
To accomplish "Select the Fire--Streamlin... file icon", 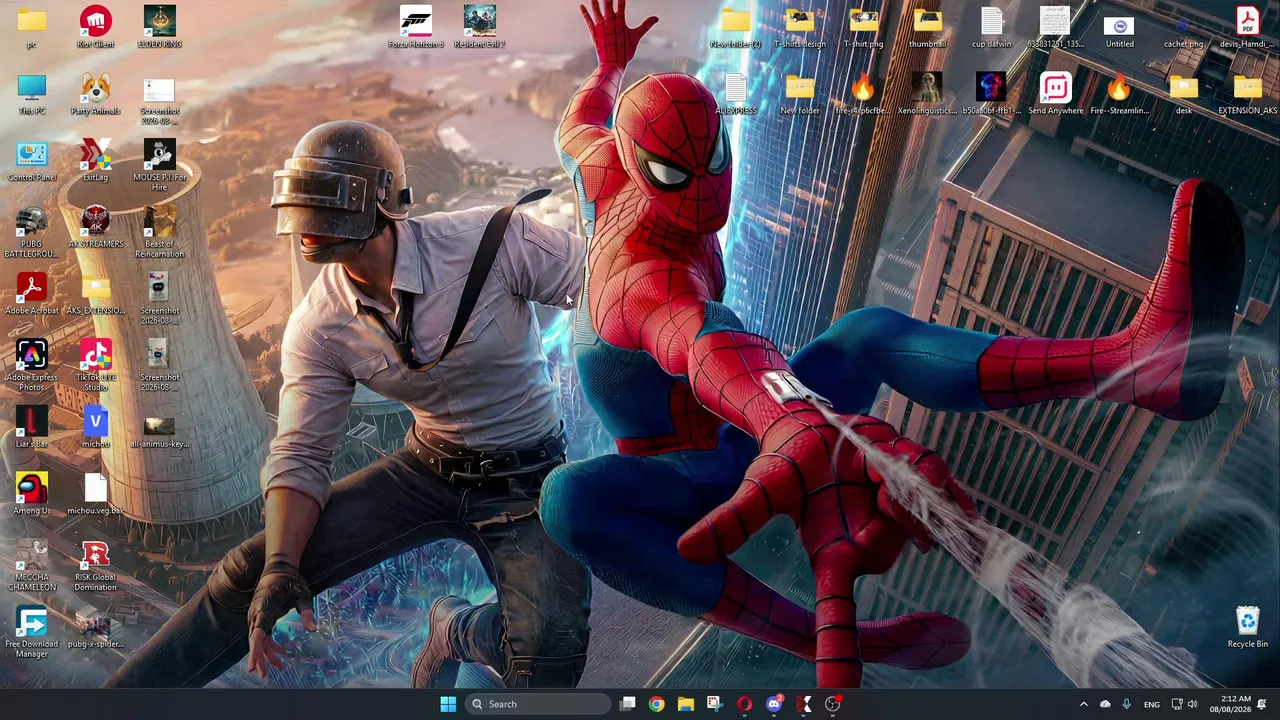I will [x=1120, y=94].
